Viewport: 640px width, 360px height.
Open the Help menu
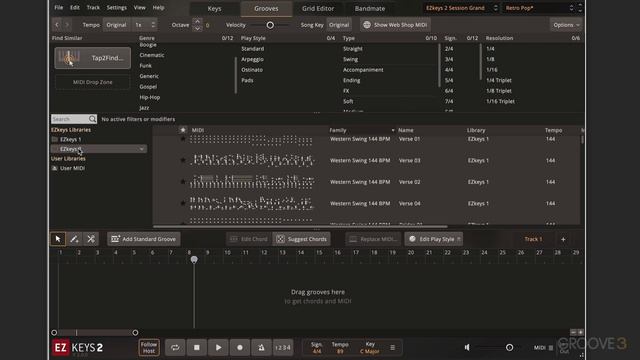pyautogui.click(x=158, y=7)
